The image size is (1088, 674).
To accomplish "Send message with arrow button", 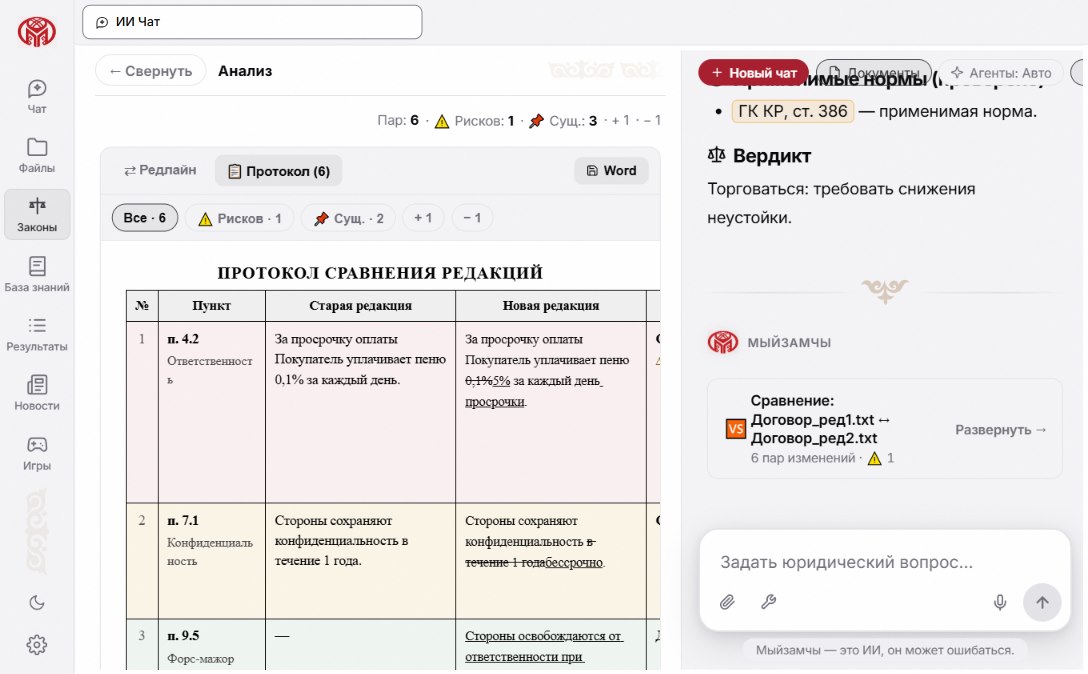I will [x=1042, y=603].
